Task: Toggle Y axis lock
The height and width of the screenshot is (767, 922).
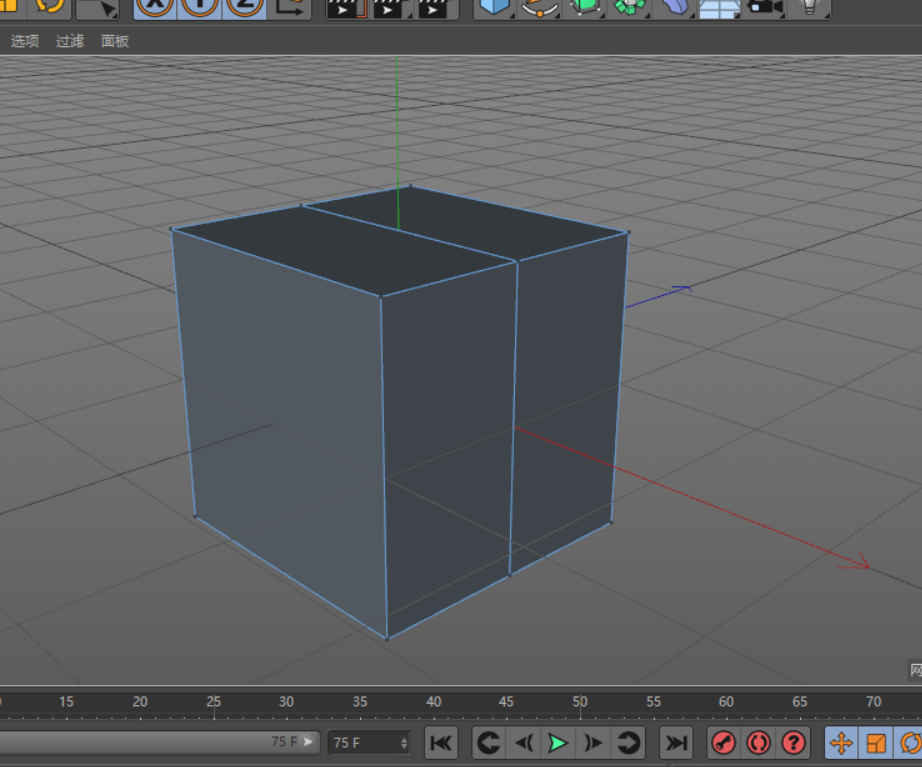Action: pos(199,7)
